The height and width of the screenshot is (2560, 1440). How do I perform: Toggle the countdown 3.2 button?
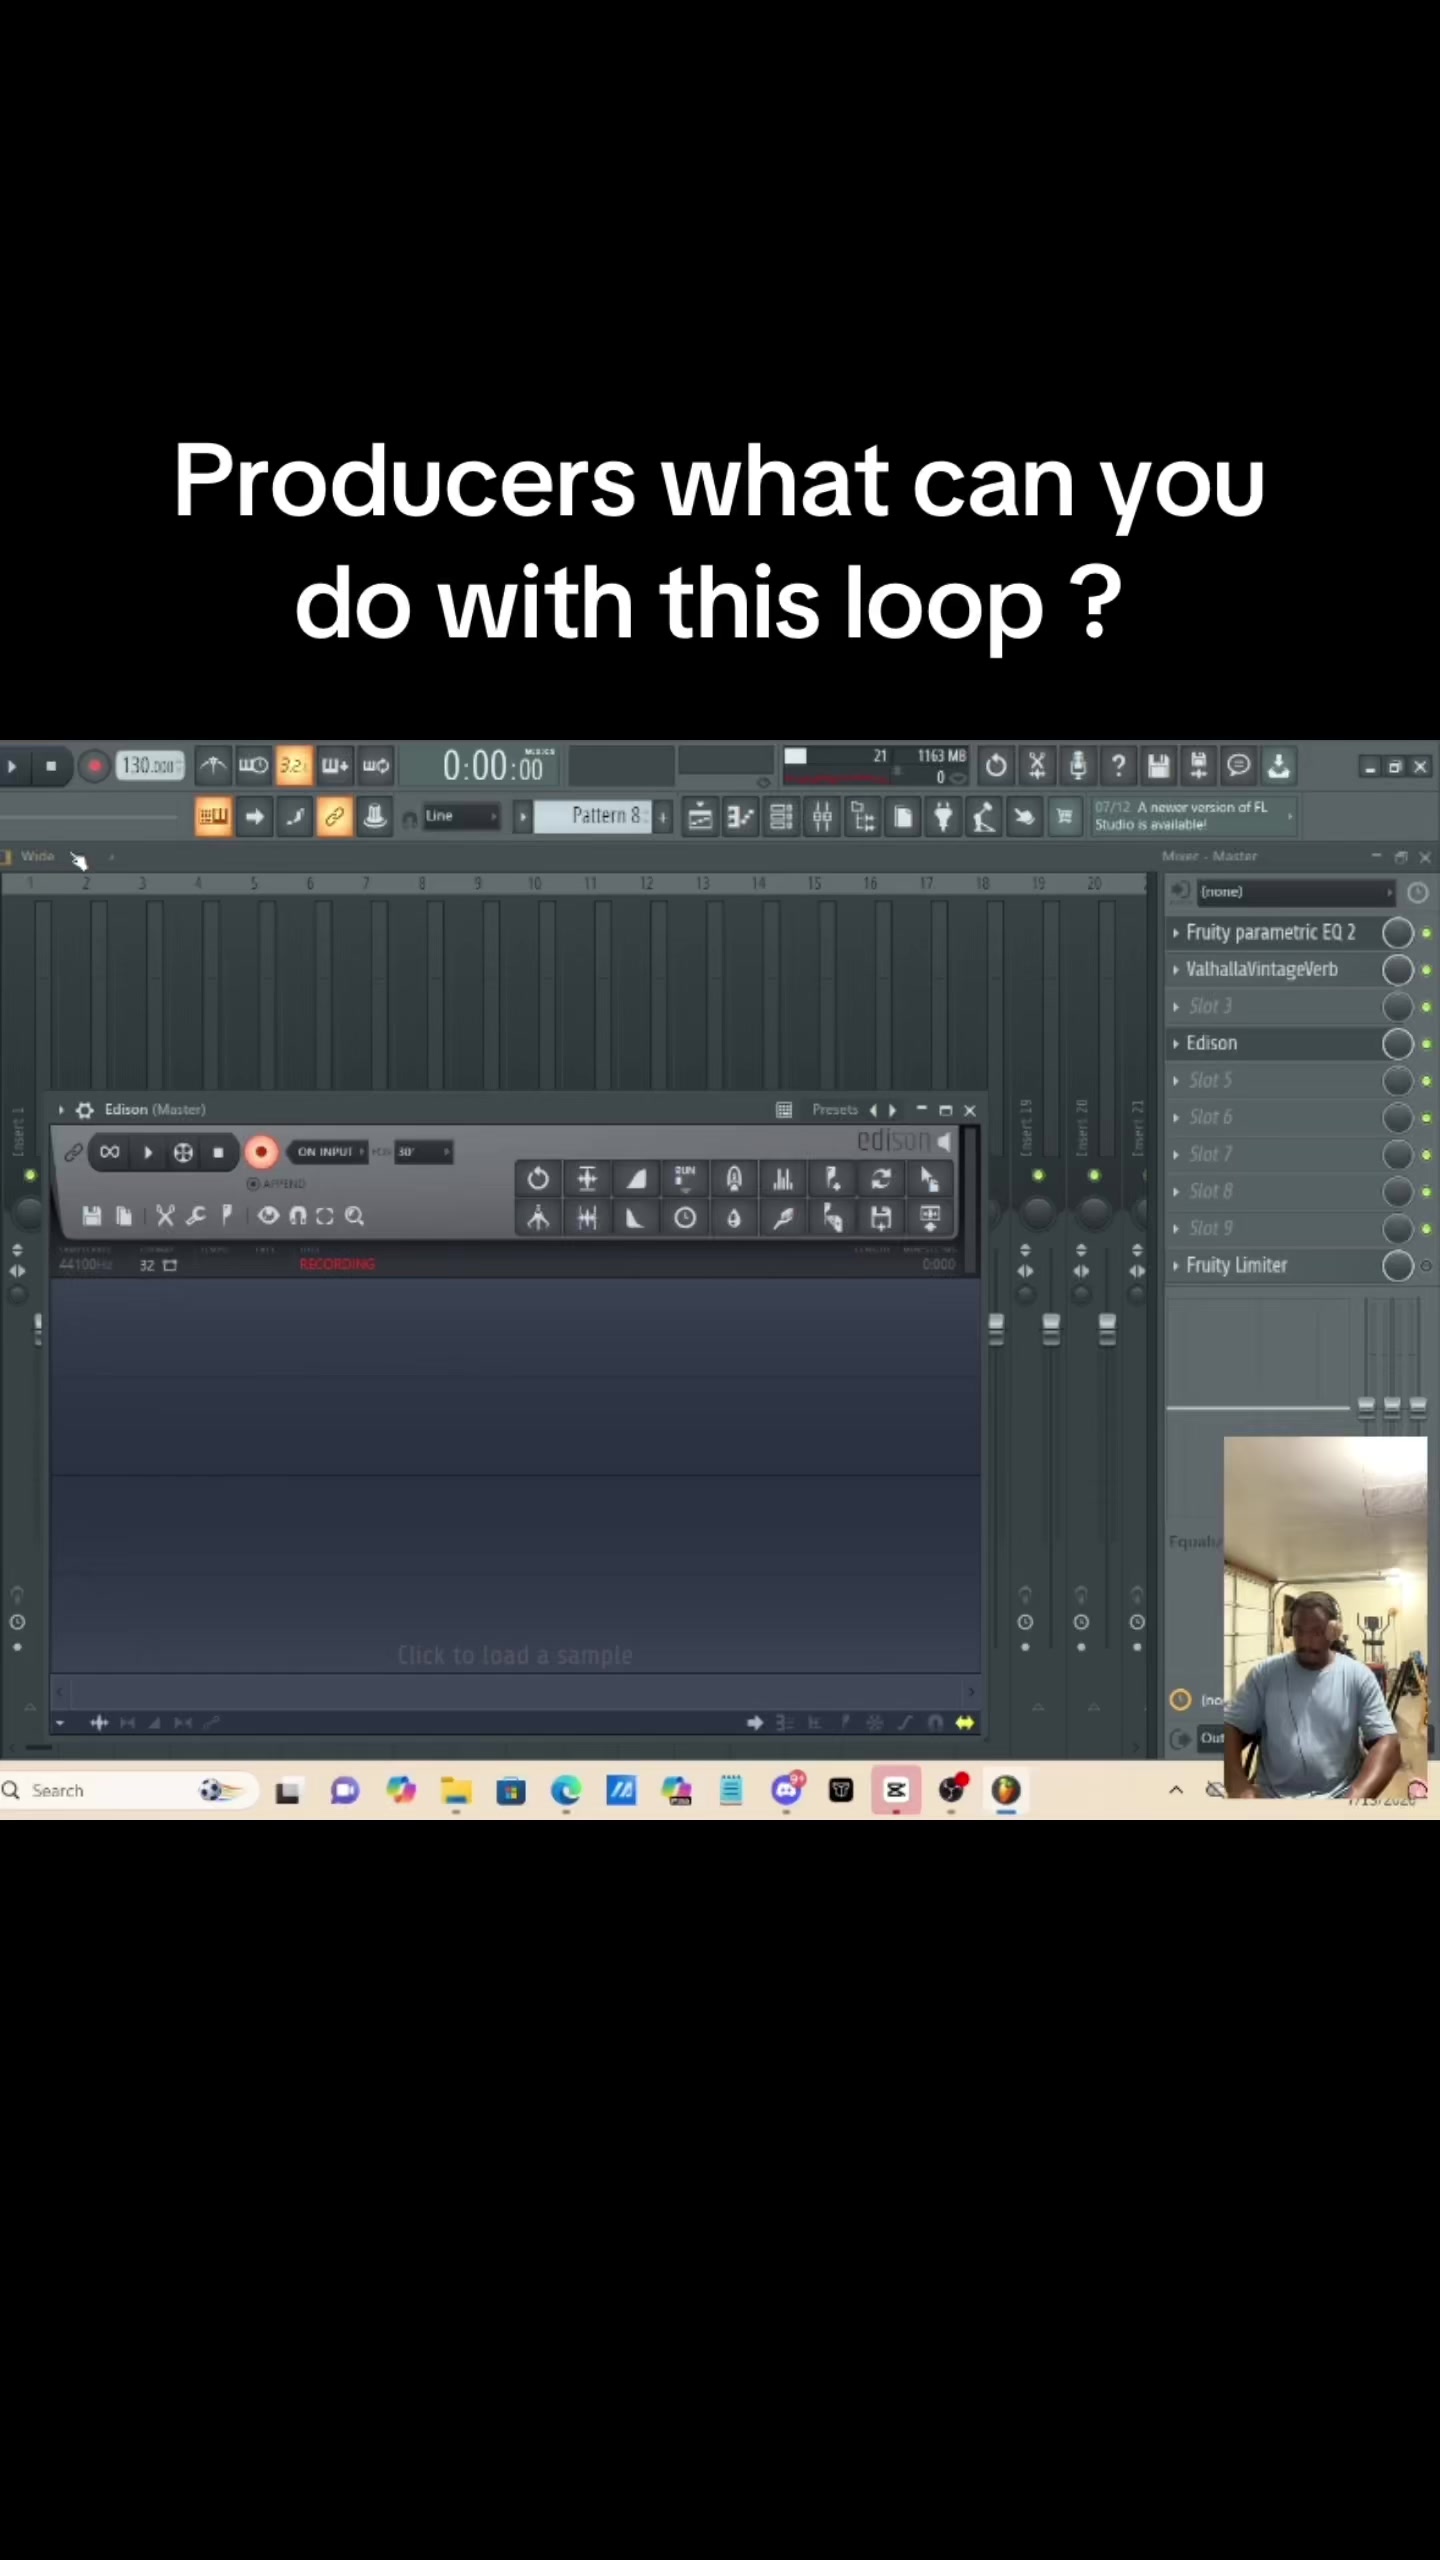click(293, 766)
